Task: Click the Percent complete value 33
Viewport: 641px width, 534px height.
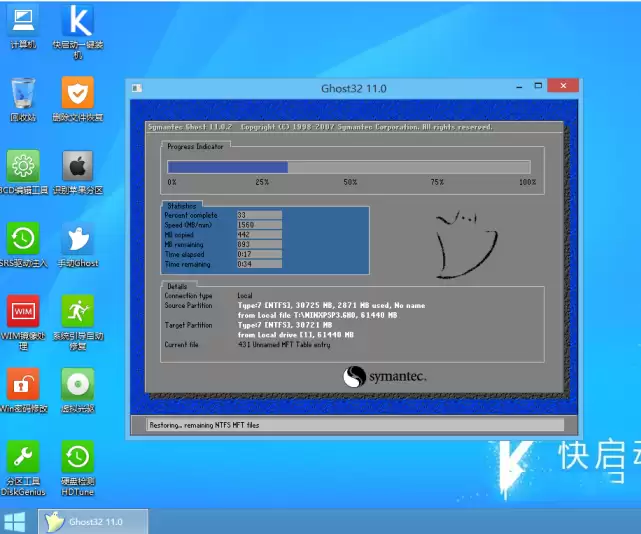Action: click(259, 215)
